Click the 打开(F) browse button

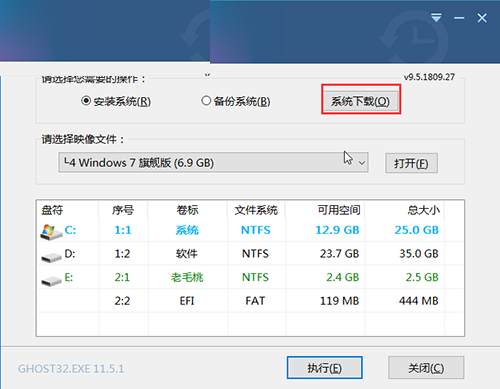[411, 163]
